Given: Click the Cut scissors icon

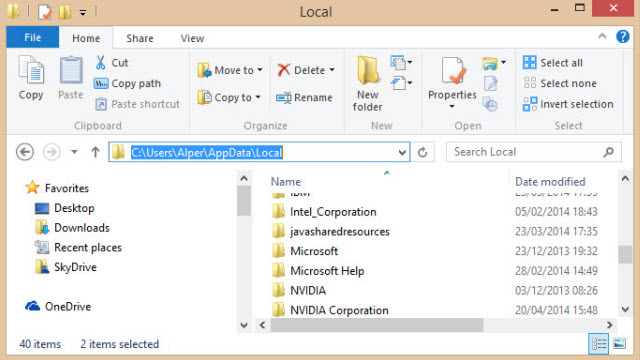Looking at the screenshot, I should (x=100, y=62).
